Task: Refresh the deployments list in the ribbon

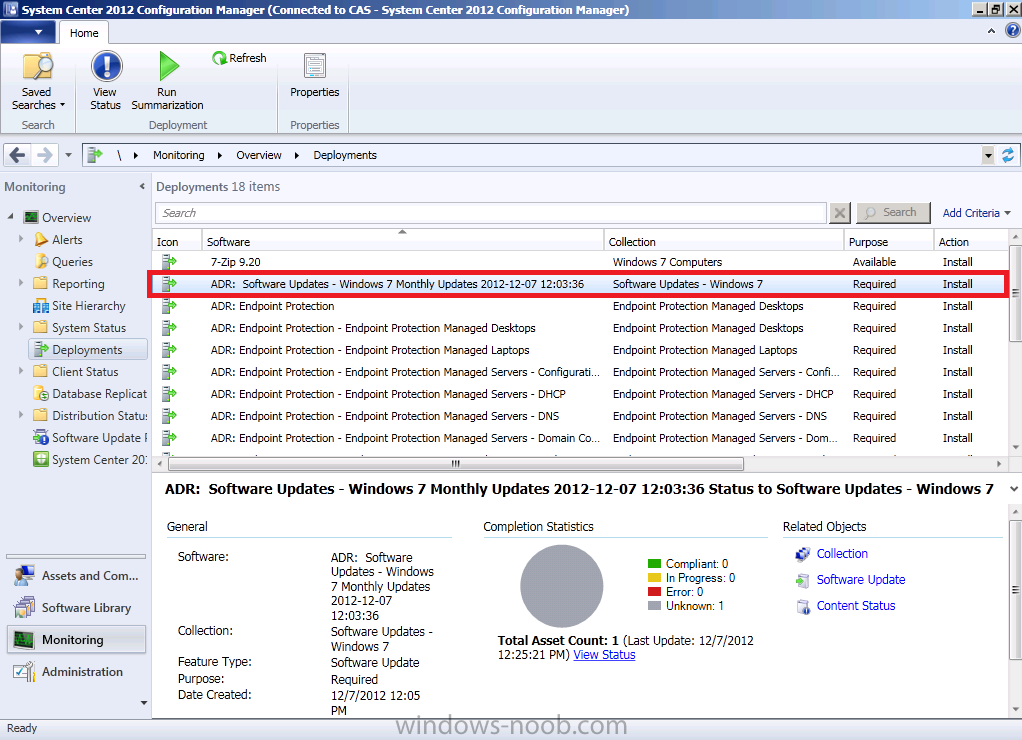Action: tap(239, 58)
